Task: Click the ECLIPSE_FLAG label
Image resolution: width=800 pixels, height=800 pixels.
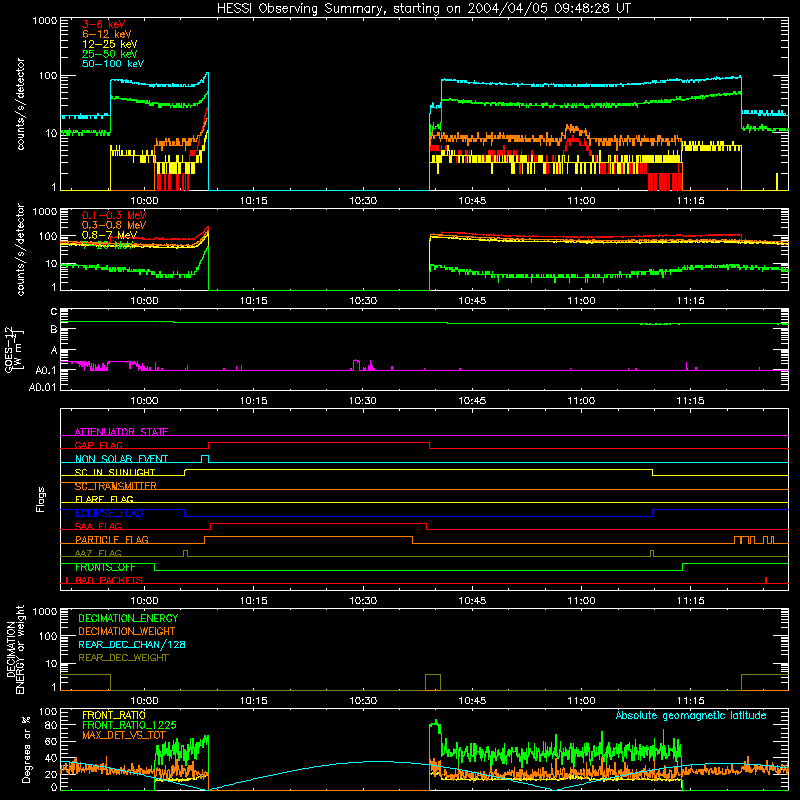Action: pos(109,513)
